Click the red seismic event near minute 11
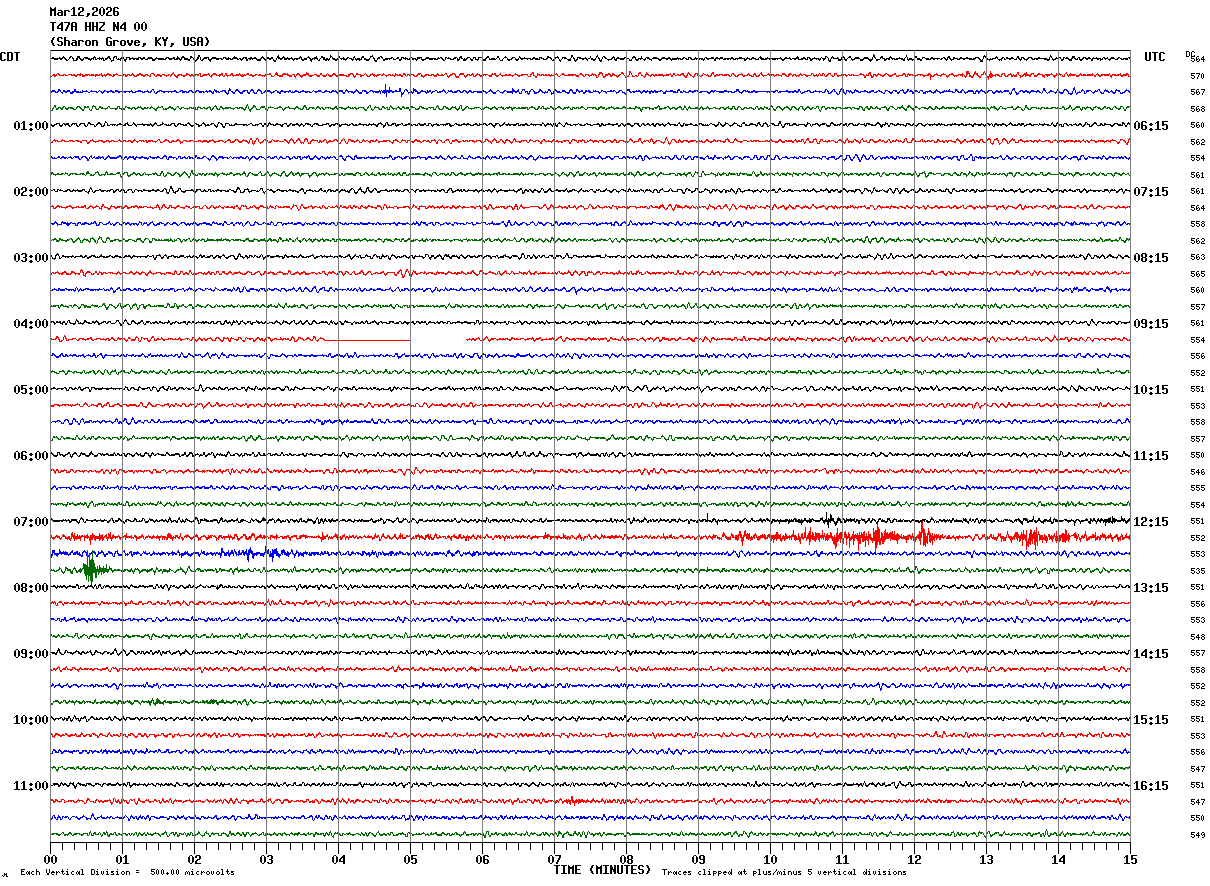1210x886 pixels. coord(860,538)
